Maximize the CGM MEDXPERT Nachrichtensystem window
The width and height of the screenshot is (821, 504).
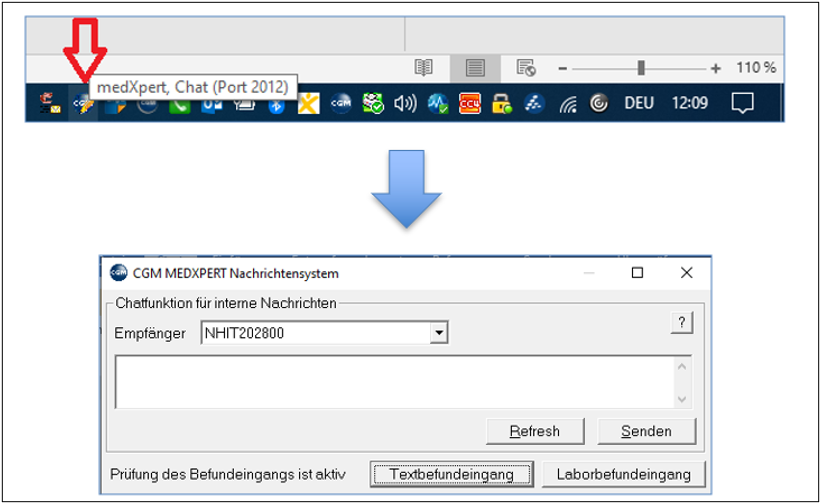637,273
